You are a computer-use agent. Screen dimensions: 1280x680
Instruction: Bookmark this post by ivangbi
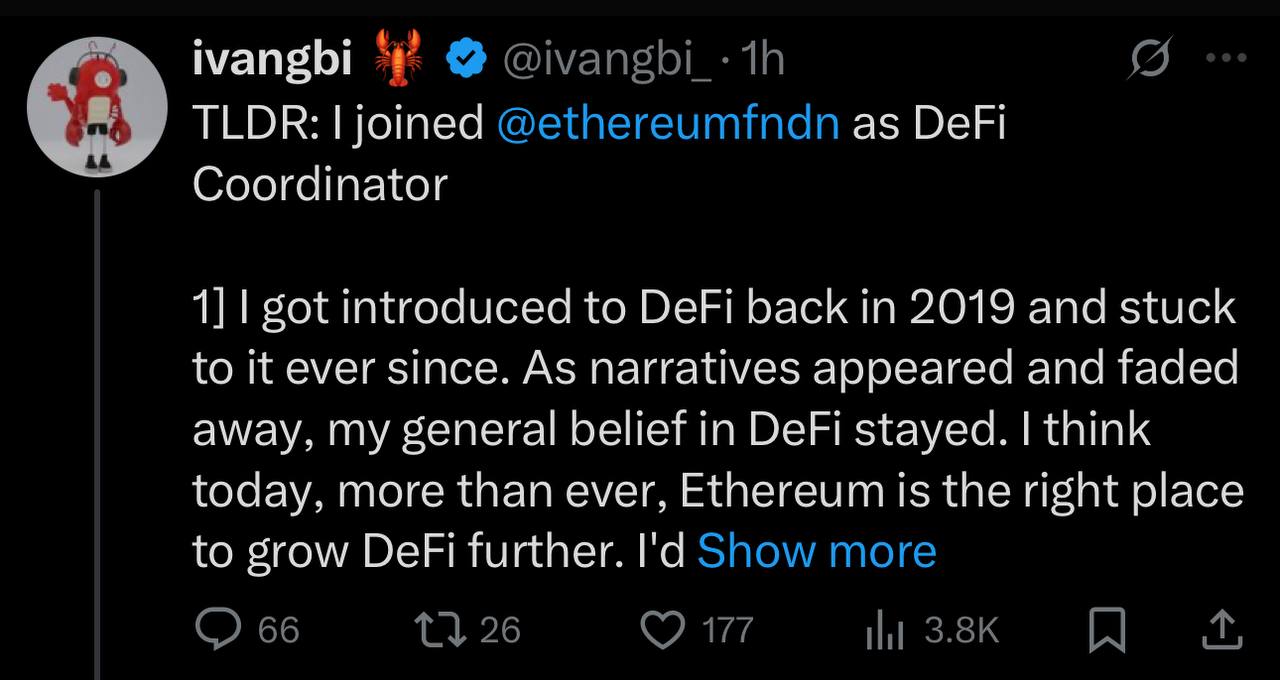point(1107,630)
